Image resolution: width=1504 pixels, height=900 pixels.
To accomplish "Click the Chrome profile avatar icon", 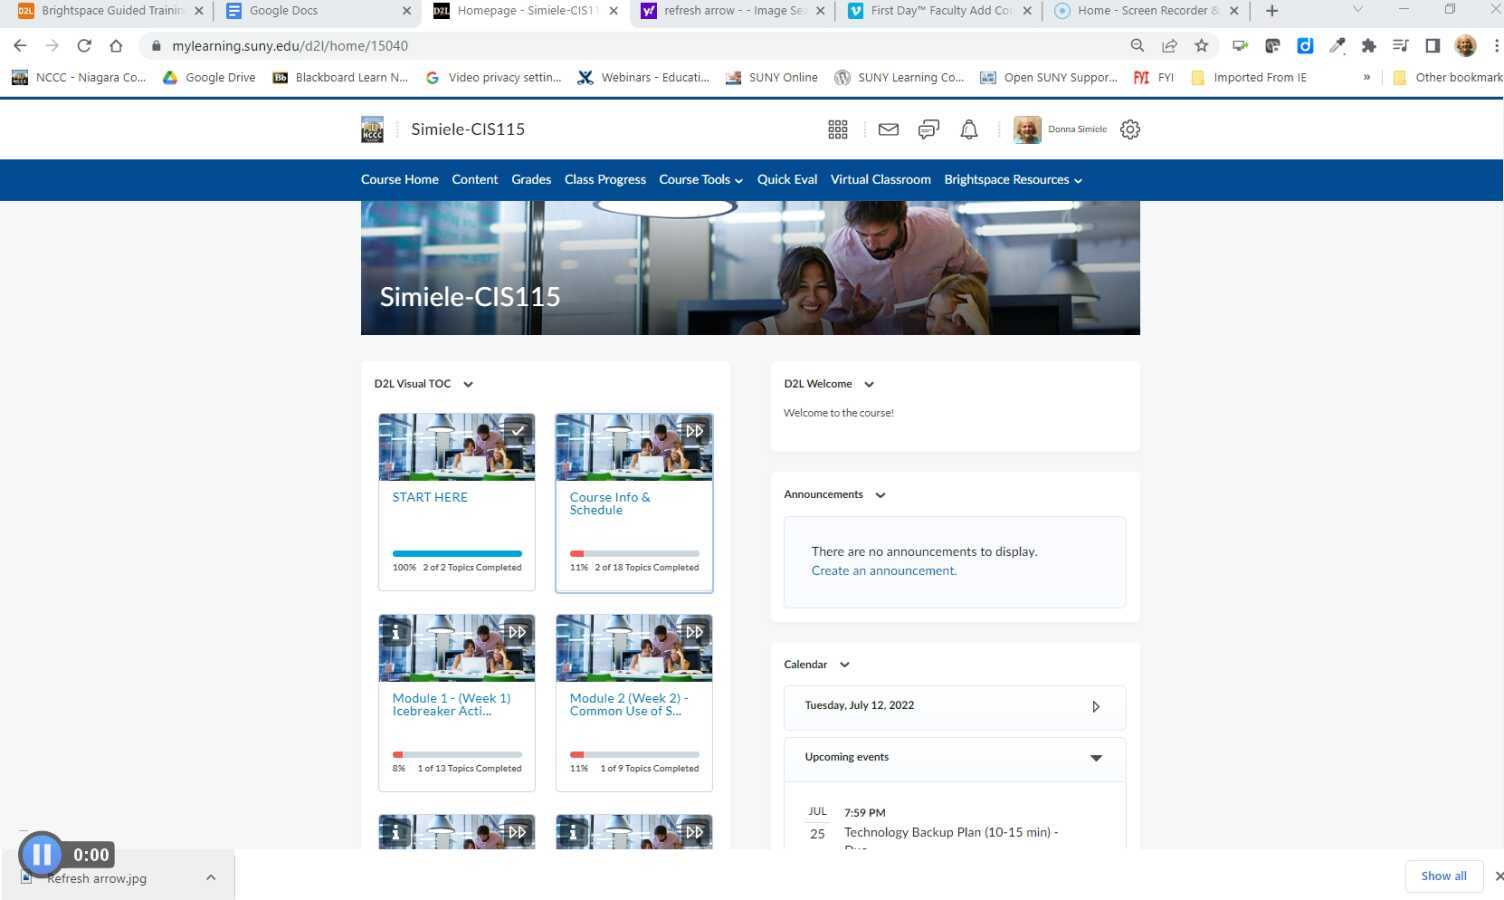I will (x=1465, y=45).
